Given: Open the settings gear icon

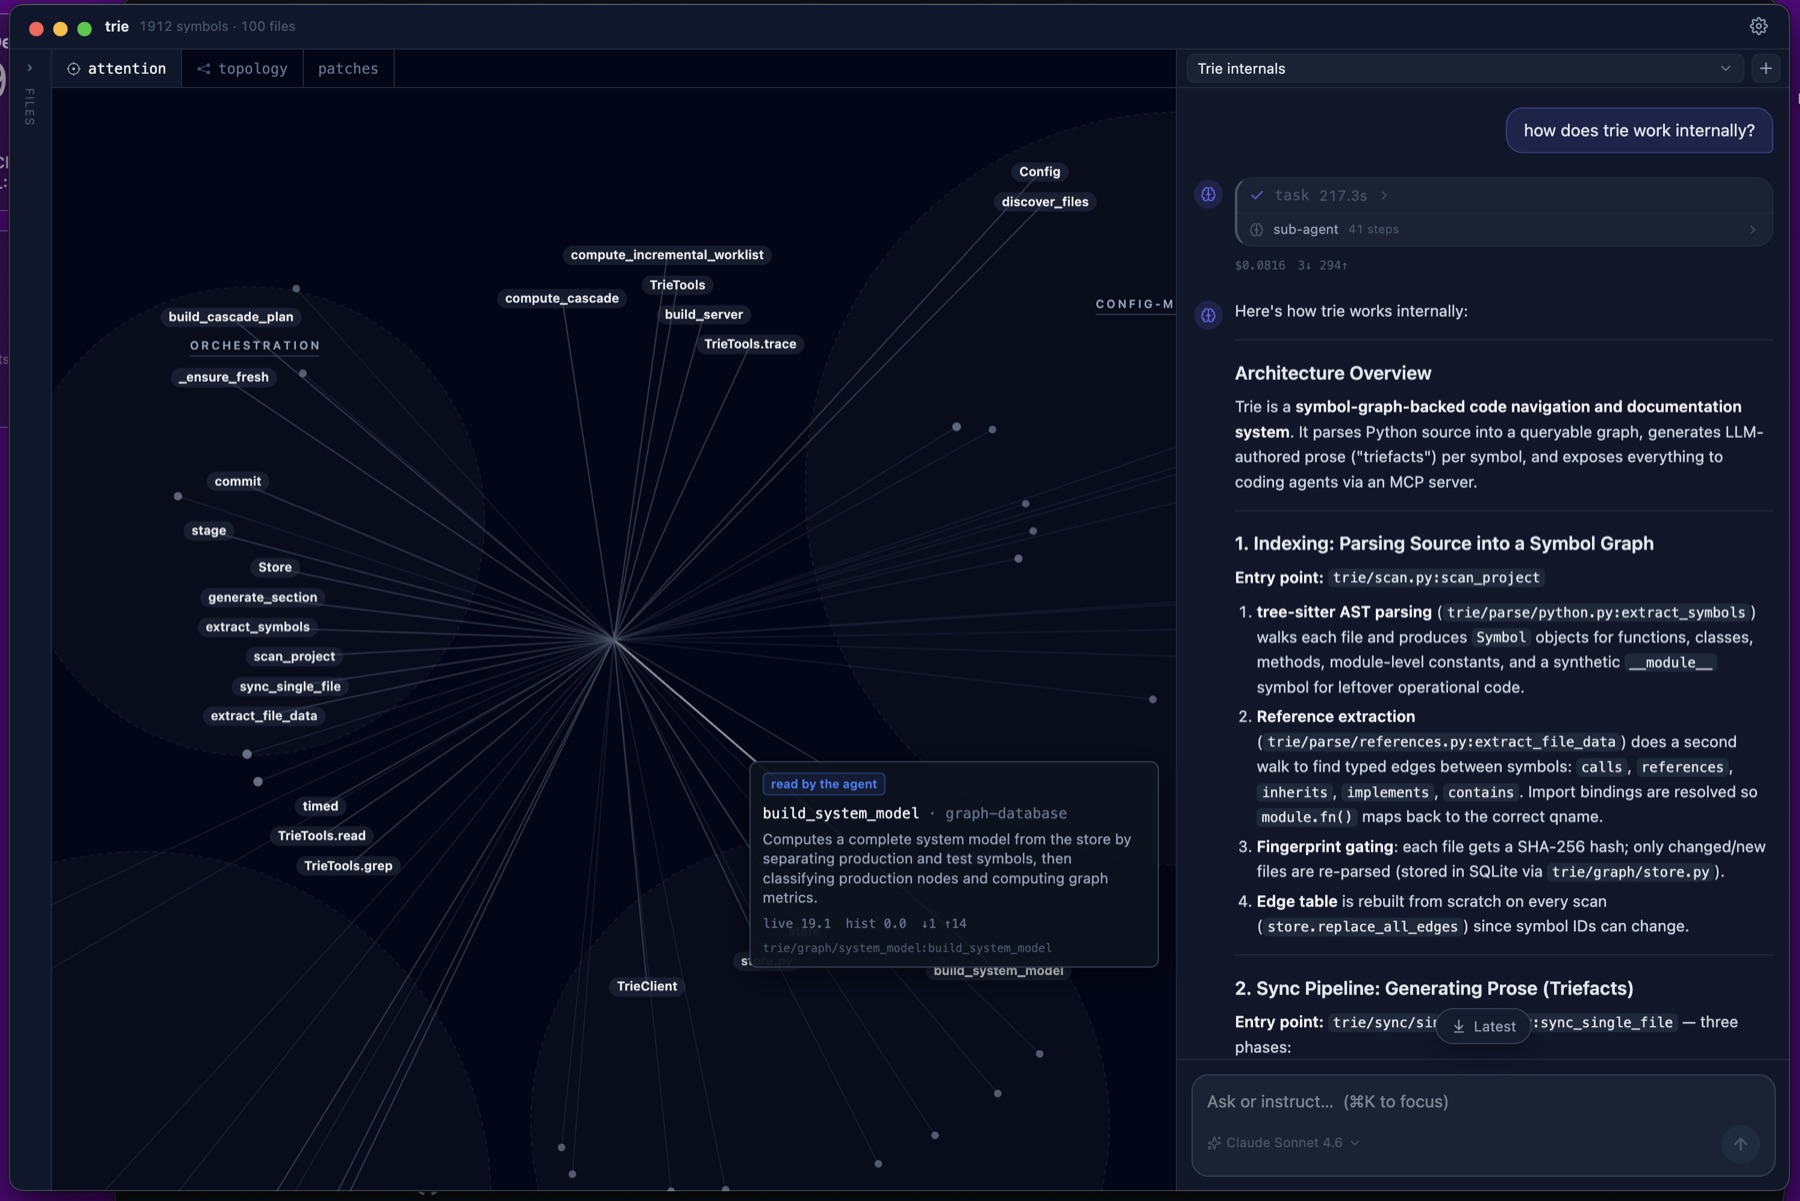Looking at the screenshot, I should (x=1758, y=27).
